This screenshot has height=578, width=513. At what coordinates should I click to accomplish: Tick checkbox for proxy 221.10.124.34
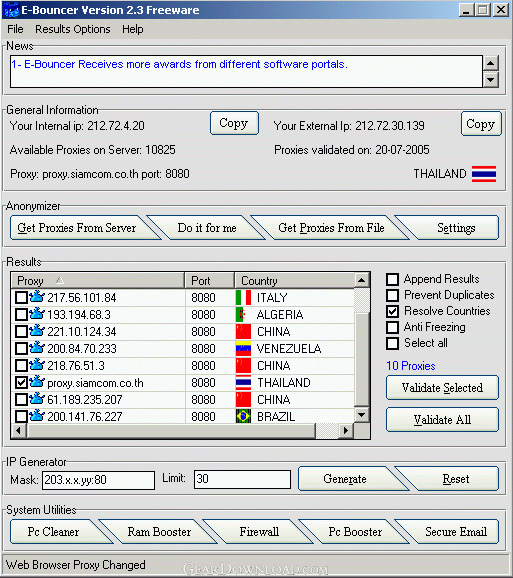click(x=21, y=331)
